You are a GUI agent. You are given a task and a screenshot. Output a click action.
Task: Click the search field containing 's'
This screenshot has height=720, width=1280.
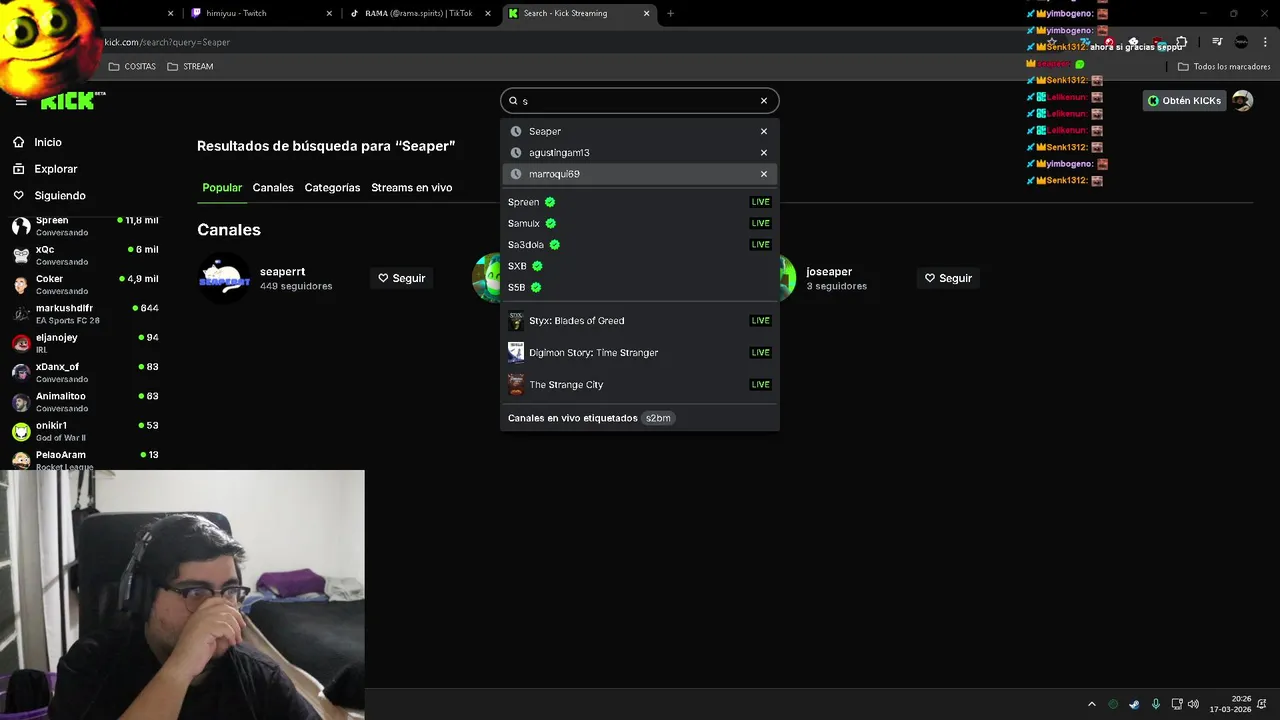[x=639, y=101]
